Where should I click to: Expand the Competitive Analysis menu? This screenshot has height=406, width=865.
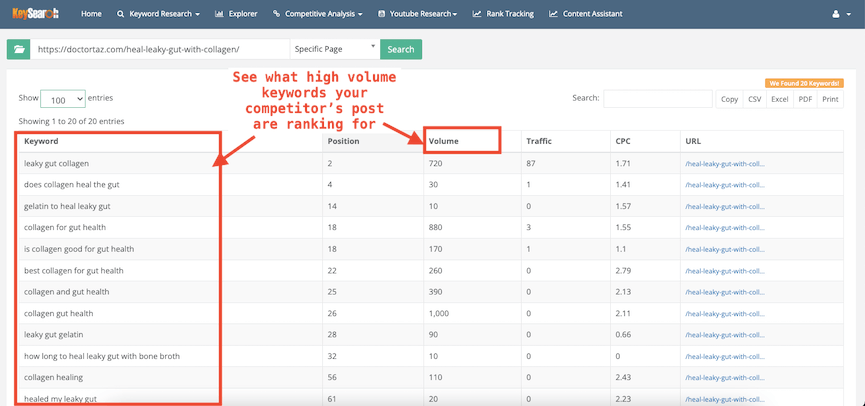pos(318,14)
